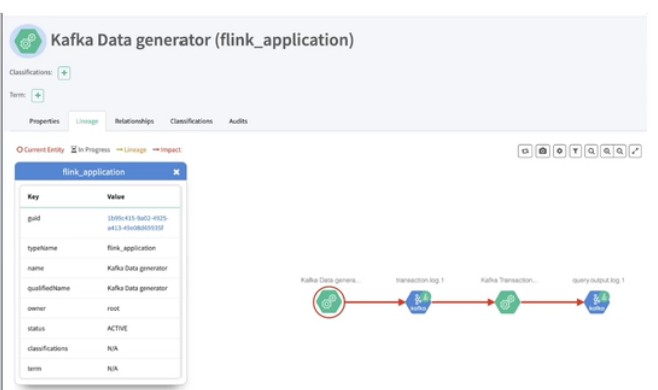
Task: Add a classification with the plus button
Action: click(x=64, y=73)
